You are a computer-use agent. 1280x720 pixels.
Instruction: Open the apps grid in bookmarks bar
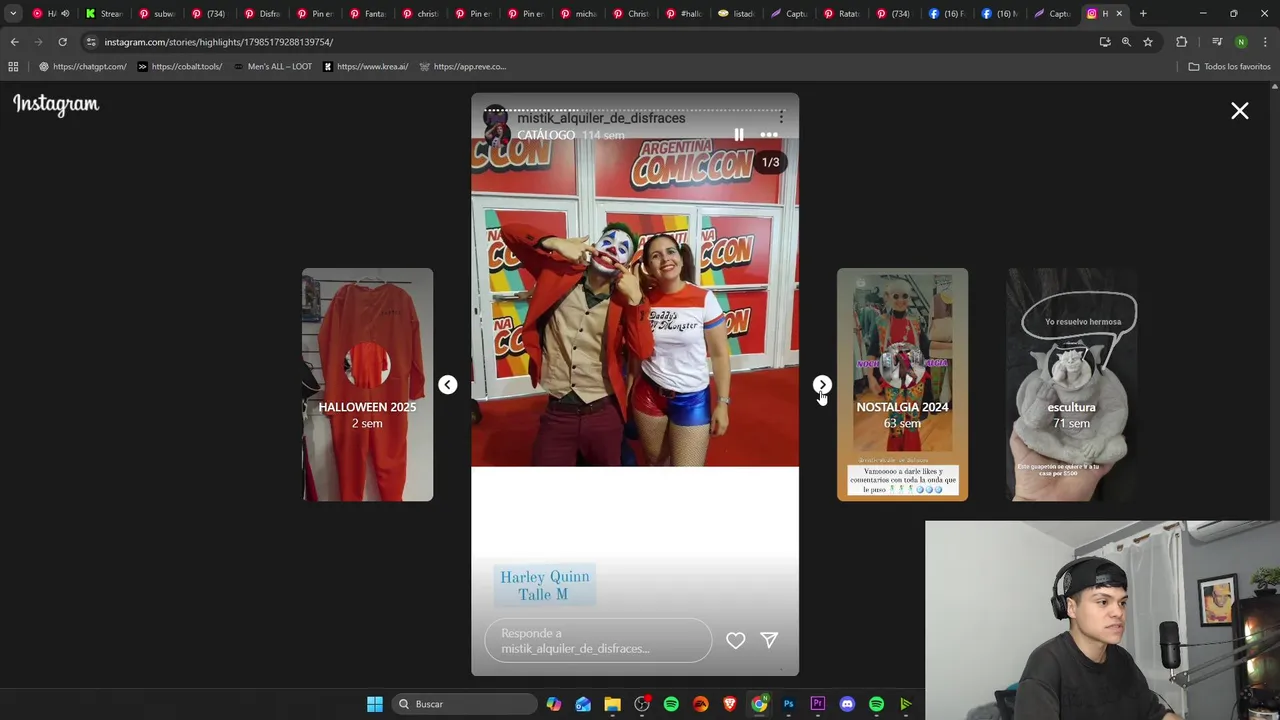13,67
